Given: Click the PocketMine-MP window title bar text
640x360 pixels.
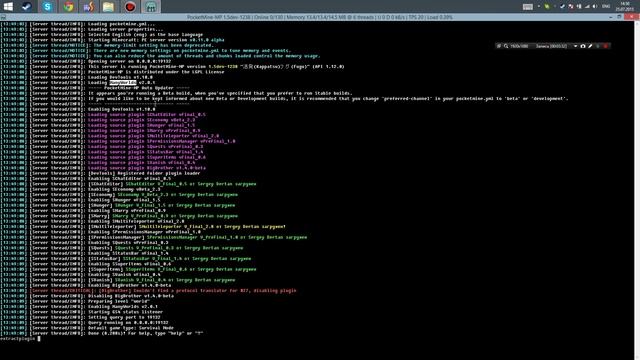Looking at the screenshot, I should point(320,17).
